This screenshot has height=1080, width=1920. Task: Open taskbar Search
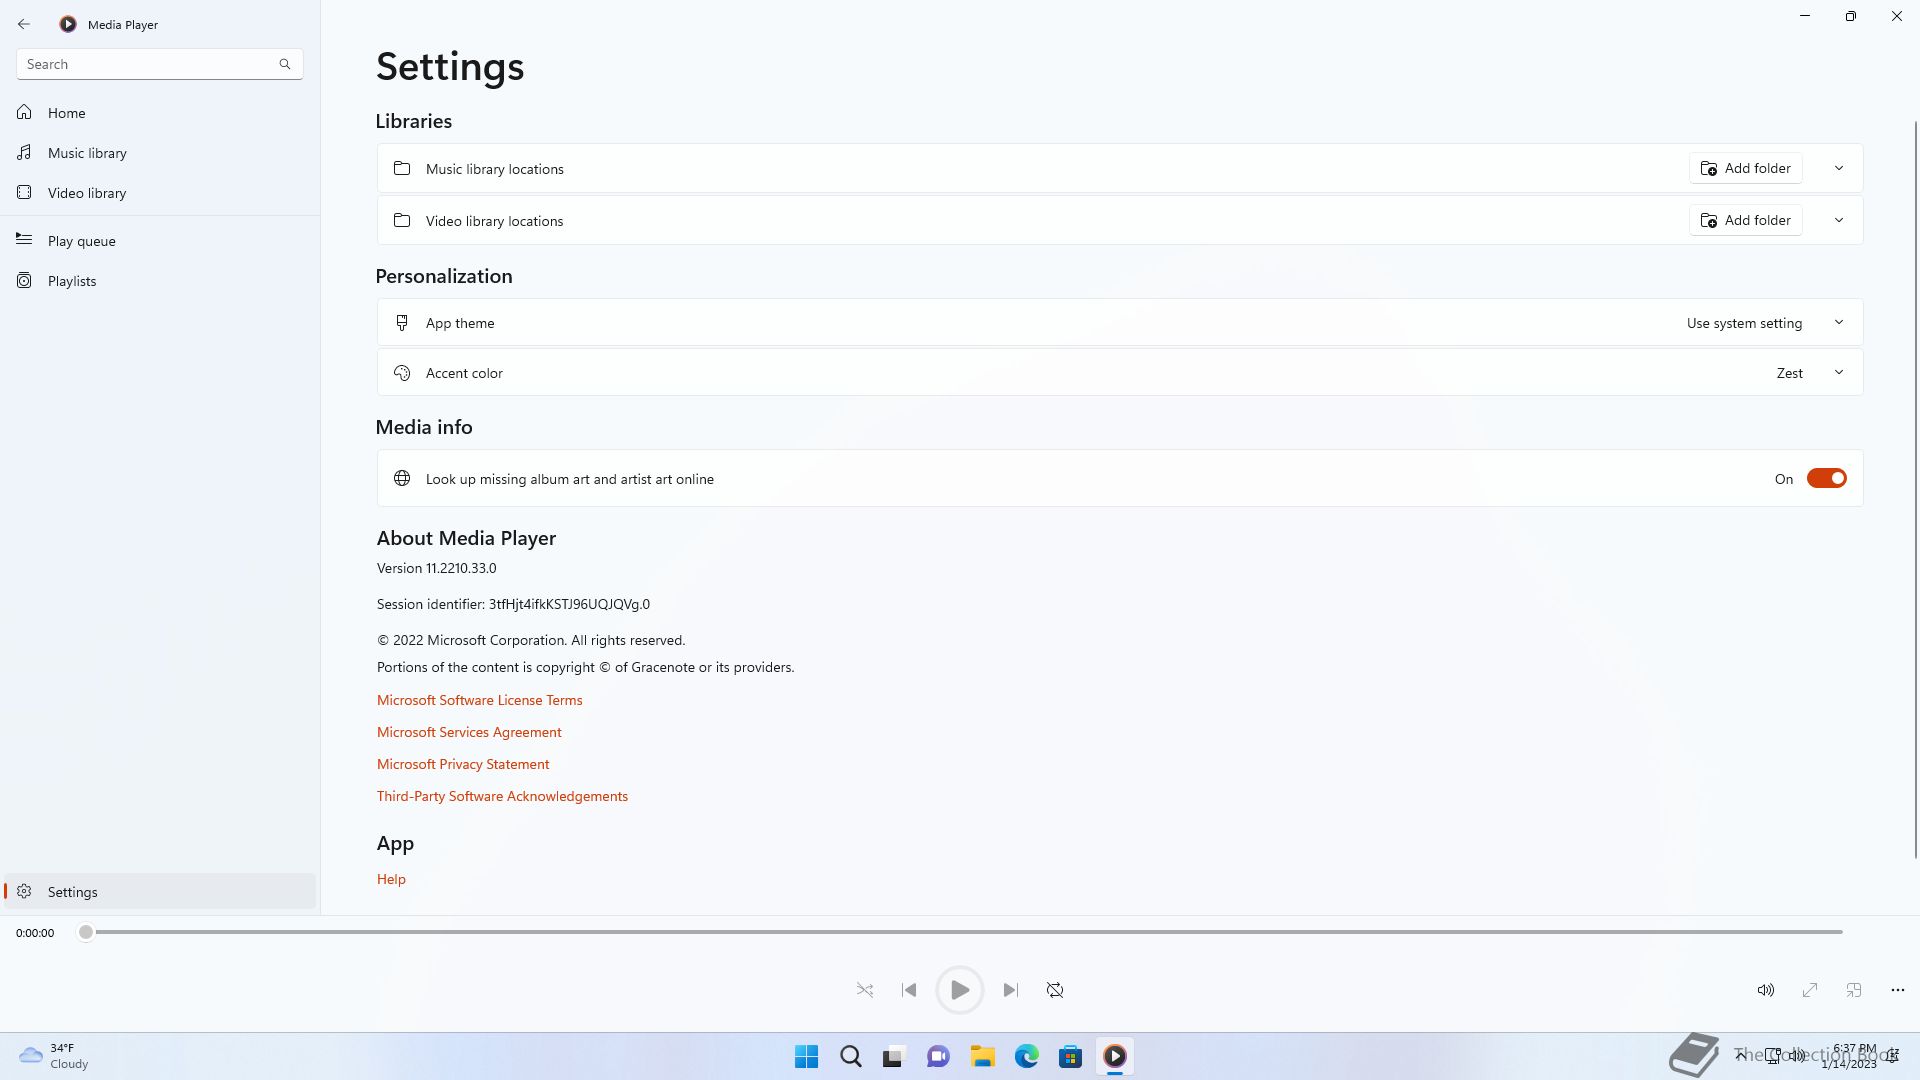coord(850,1056)
